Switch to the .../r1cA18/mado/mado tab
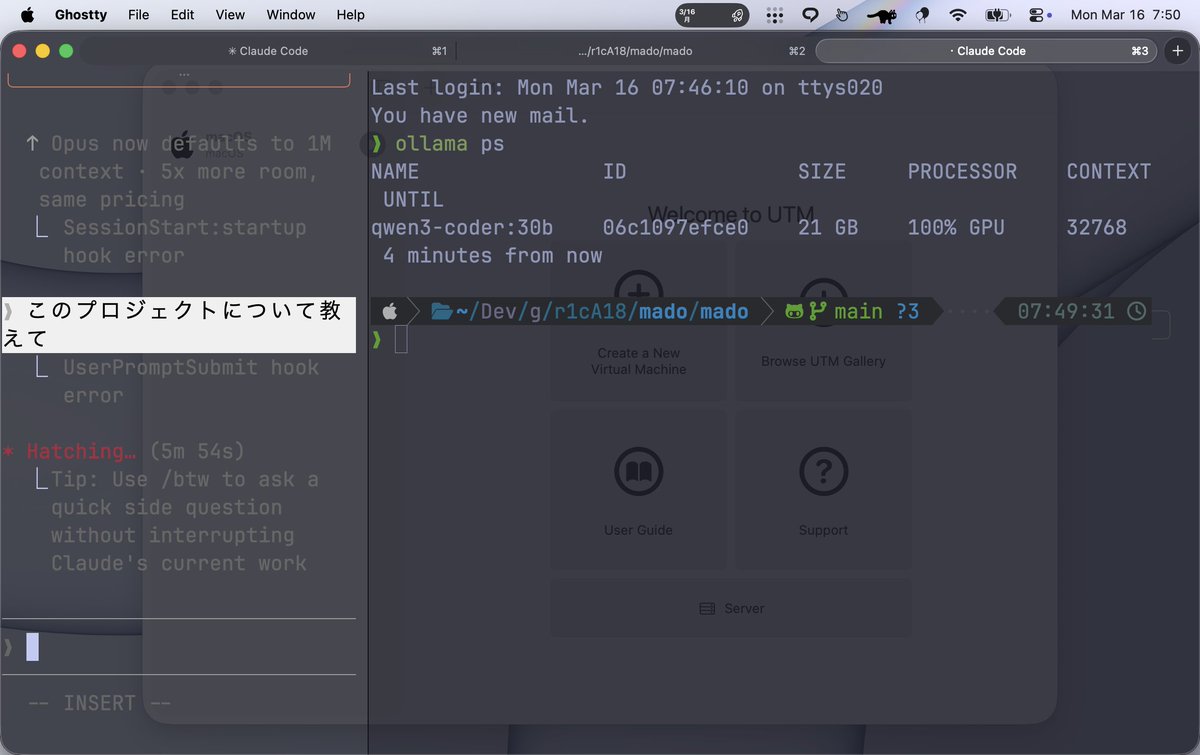This screenshot has height=755, width=1200. [x=635, y=51]
